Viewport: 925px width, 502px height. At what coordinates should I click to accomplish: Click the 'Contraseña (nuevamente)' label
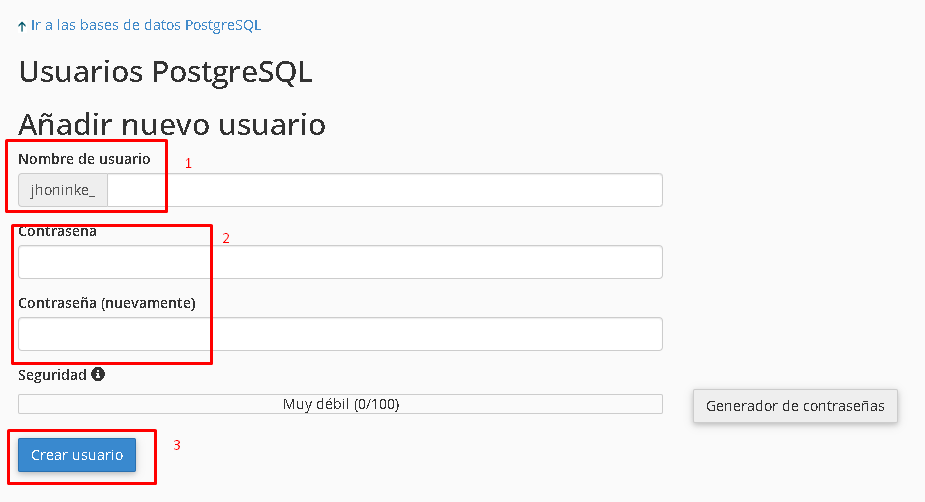click(x=107, y=303)
